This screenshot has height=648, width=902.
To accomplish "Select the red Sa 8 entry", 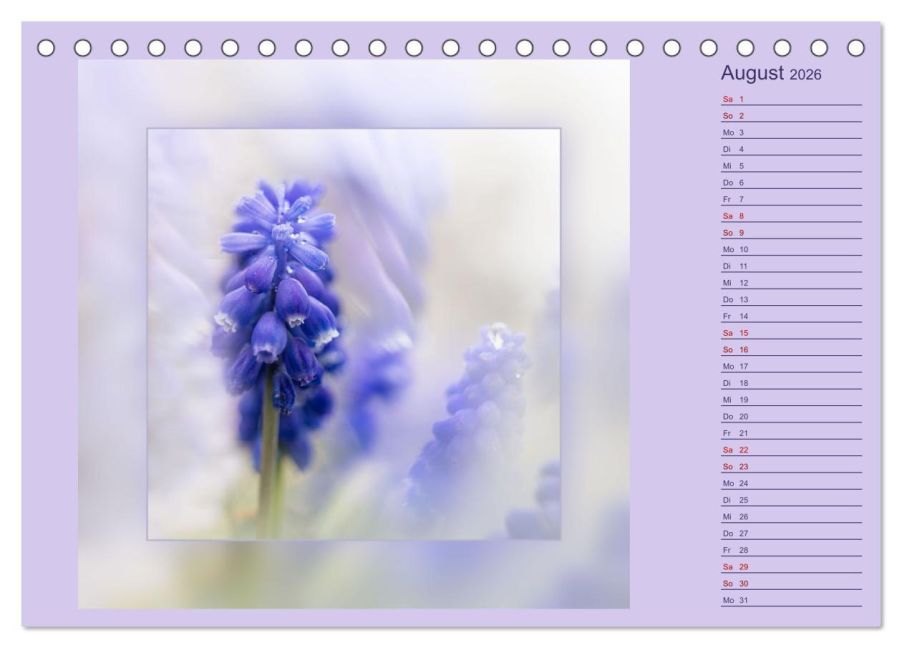I will 790,216.
